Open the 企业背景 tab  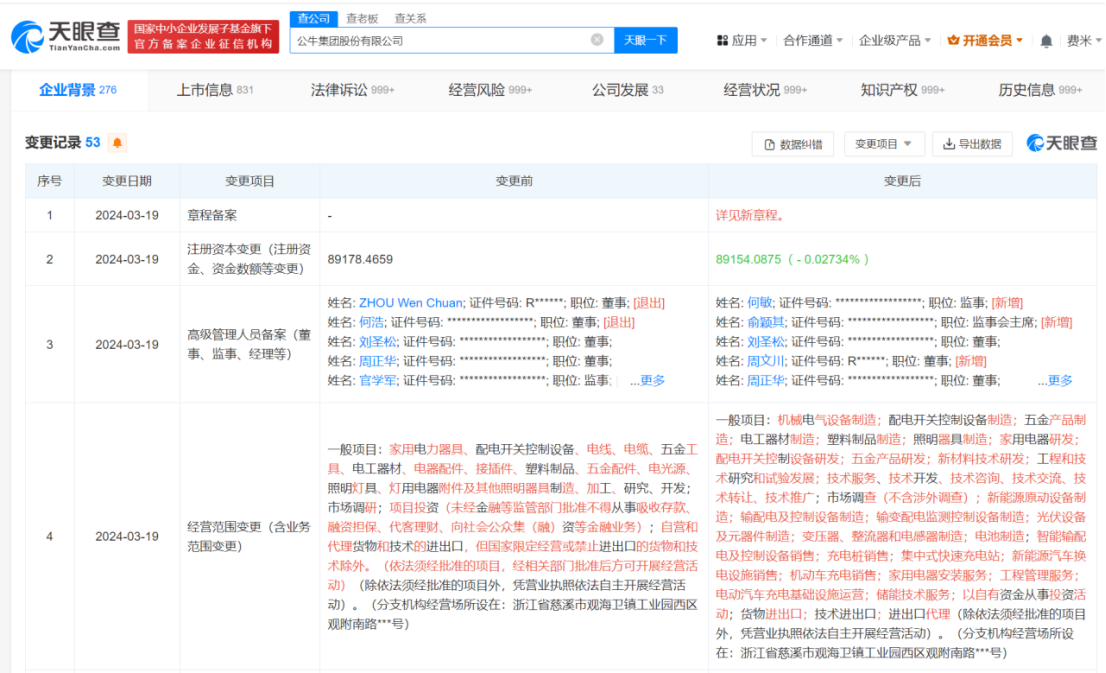click(78, 90)
